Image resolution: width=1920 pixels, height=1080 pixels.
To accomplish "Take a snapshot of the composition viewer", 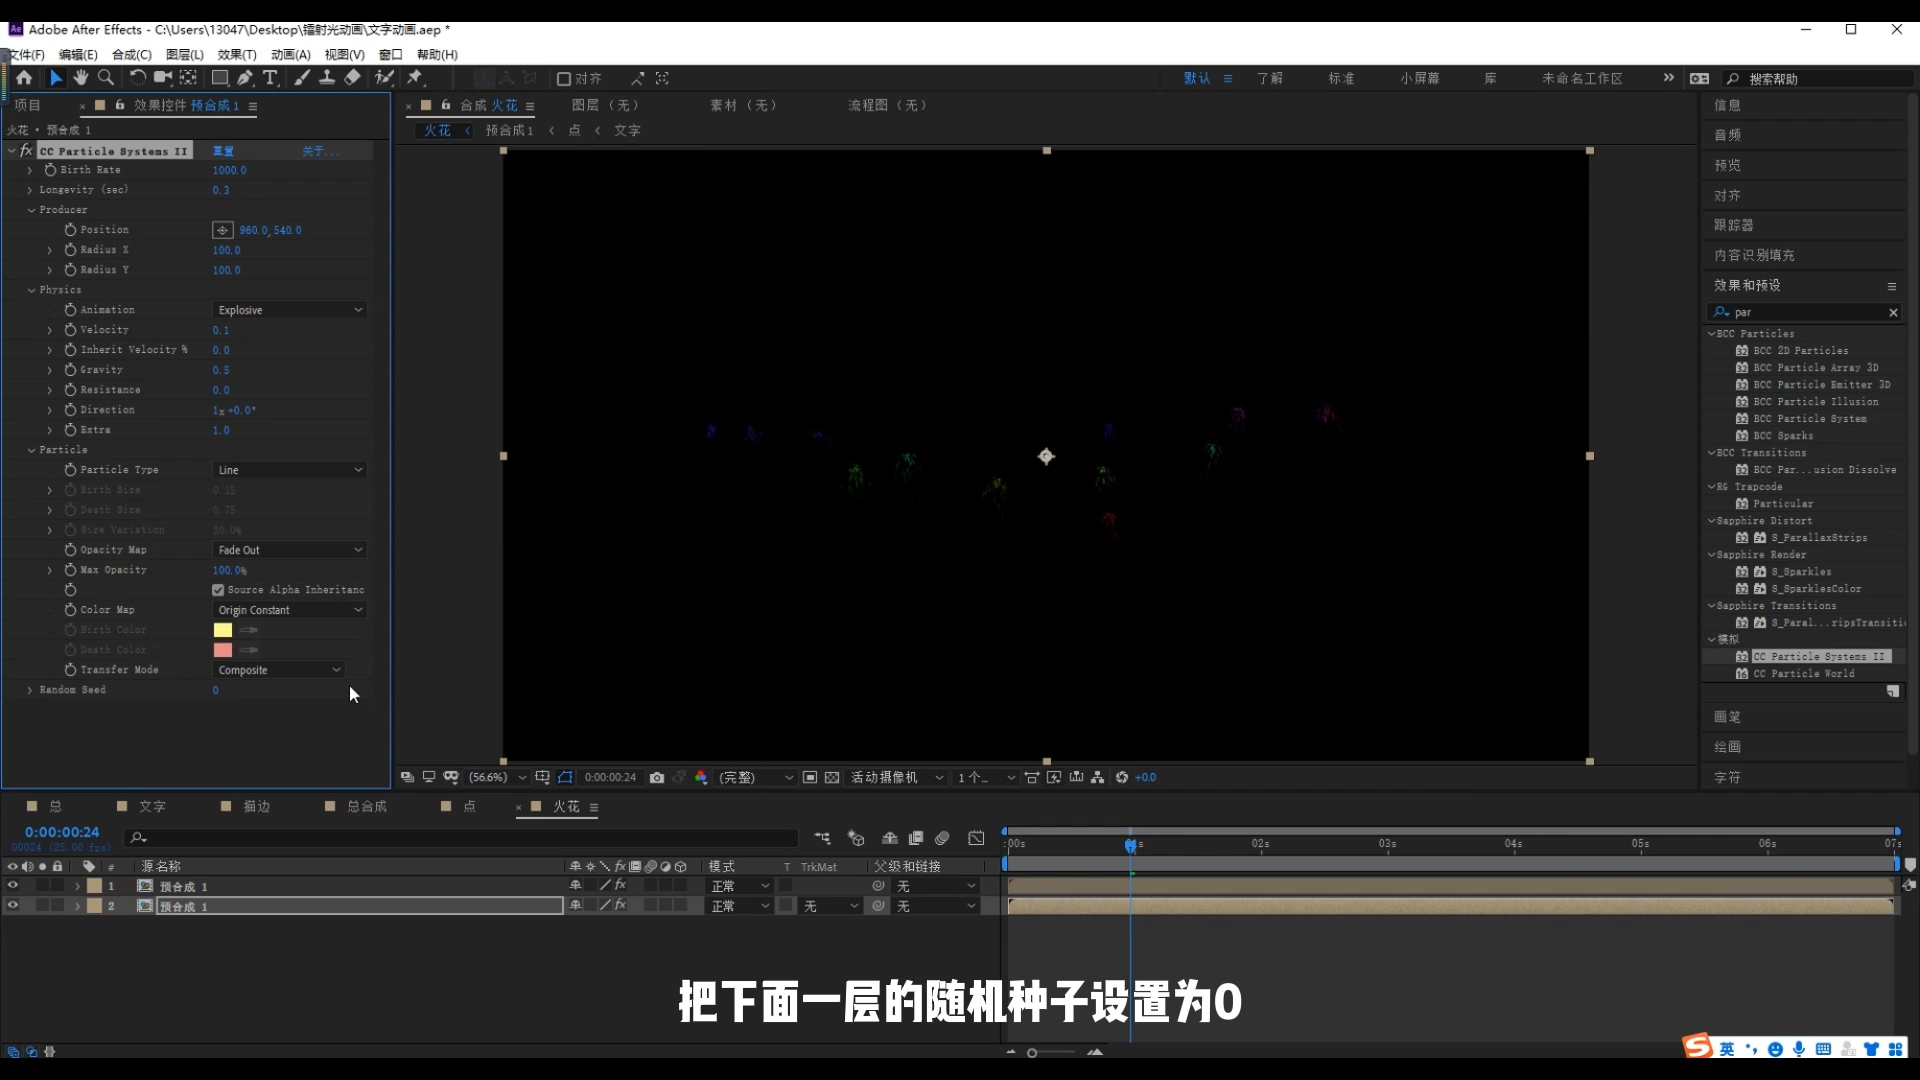I will [x=657, y=777].
